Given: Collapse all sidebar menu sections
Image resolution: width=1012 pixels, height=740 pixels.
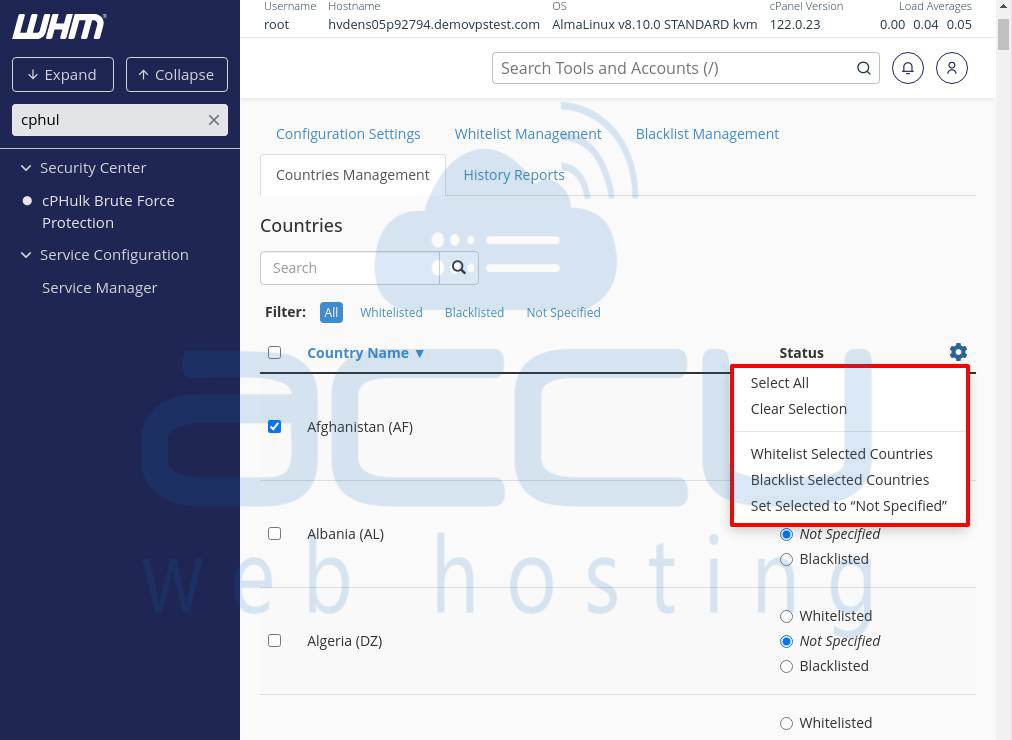Looking at the screenshot, I should click(x=177, y=75).
